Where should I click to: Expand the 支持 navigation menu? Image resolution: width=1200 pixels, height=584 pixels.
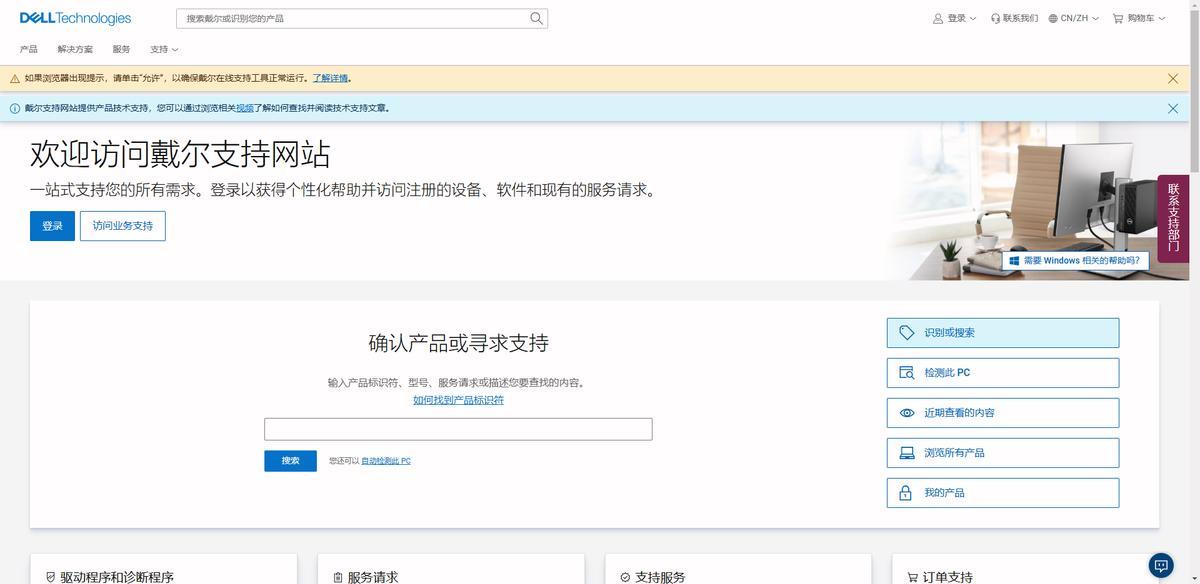click(x=164, y=49)
